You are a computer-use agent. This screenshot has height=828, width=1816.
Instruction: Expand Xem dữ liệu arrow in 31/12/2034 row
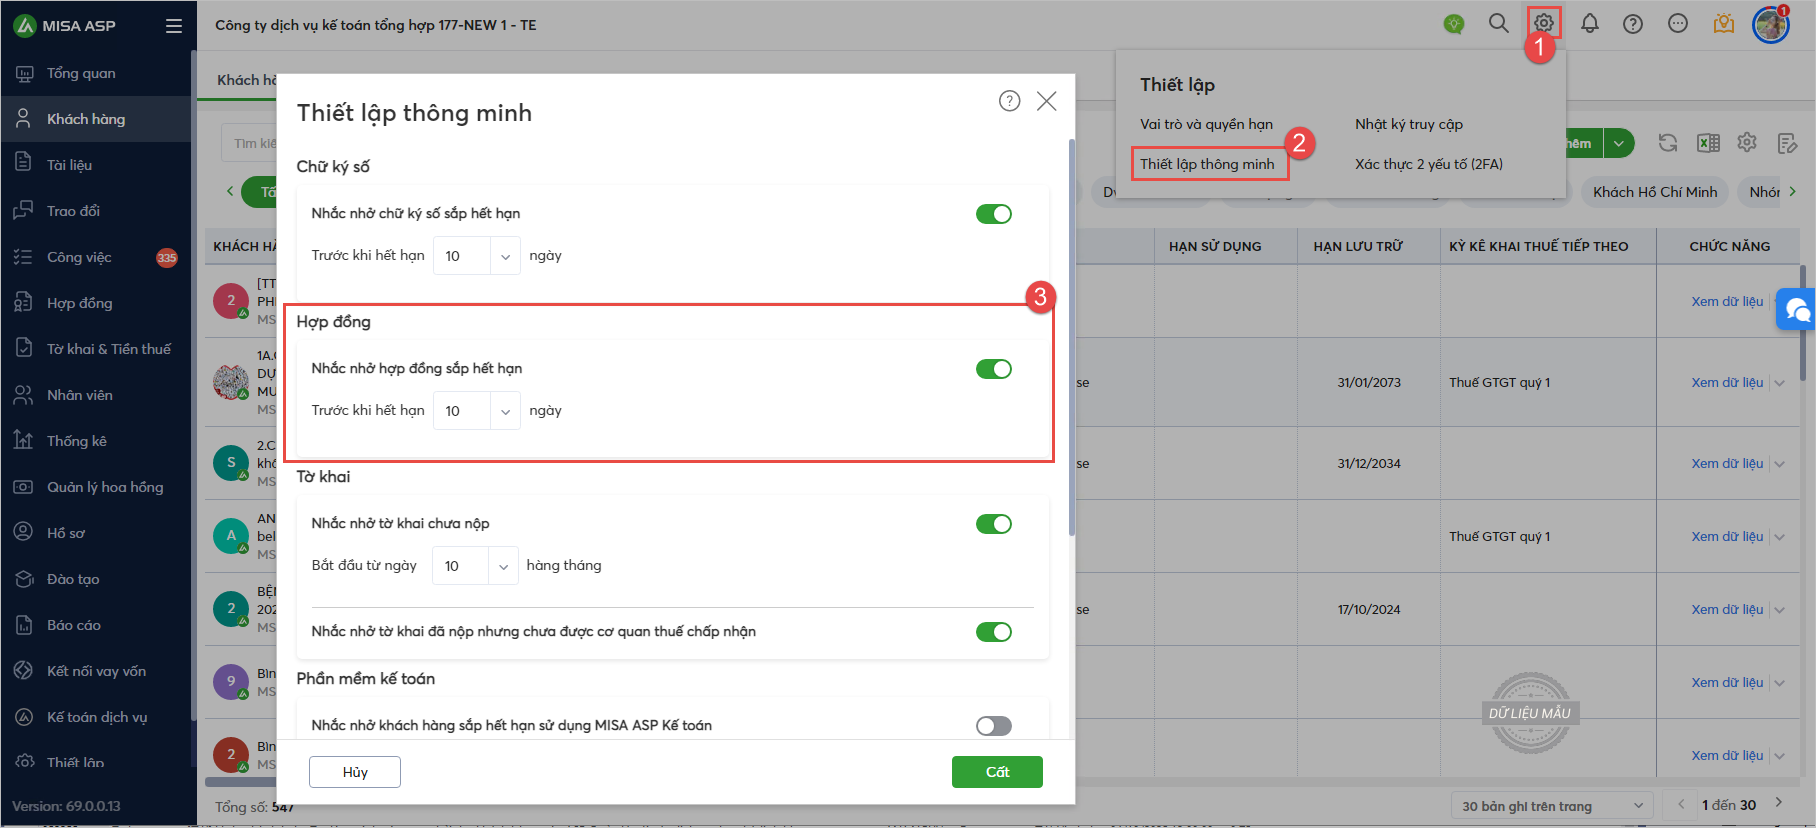pos(1780,464)
